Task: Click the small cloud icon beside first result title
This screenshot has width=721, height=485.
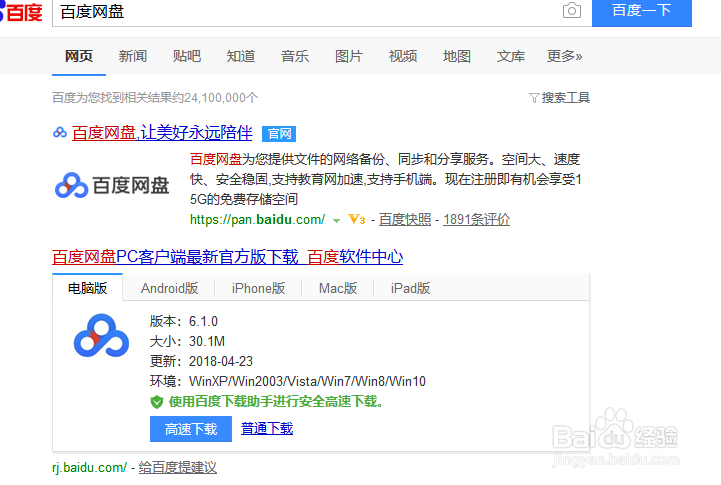Action: point(60,133)
